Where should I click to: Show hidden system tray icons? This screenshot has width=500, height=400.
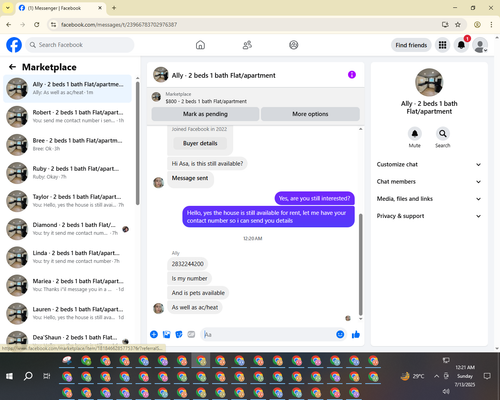click(x=436, y=376)
